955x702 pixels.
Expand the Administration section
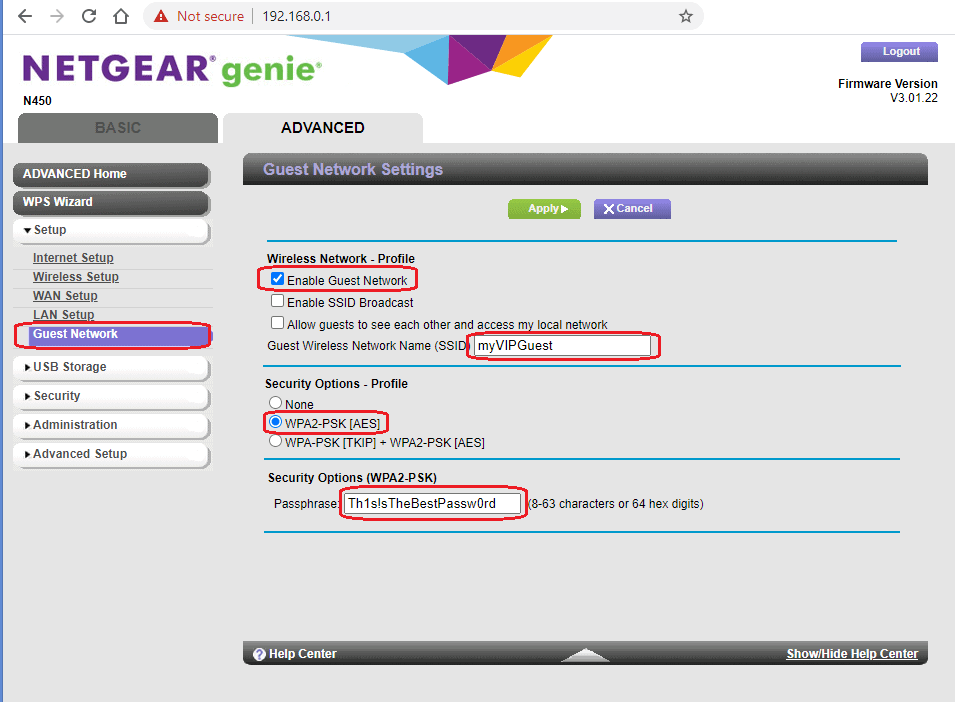[x=110, y=425]
